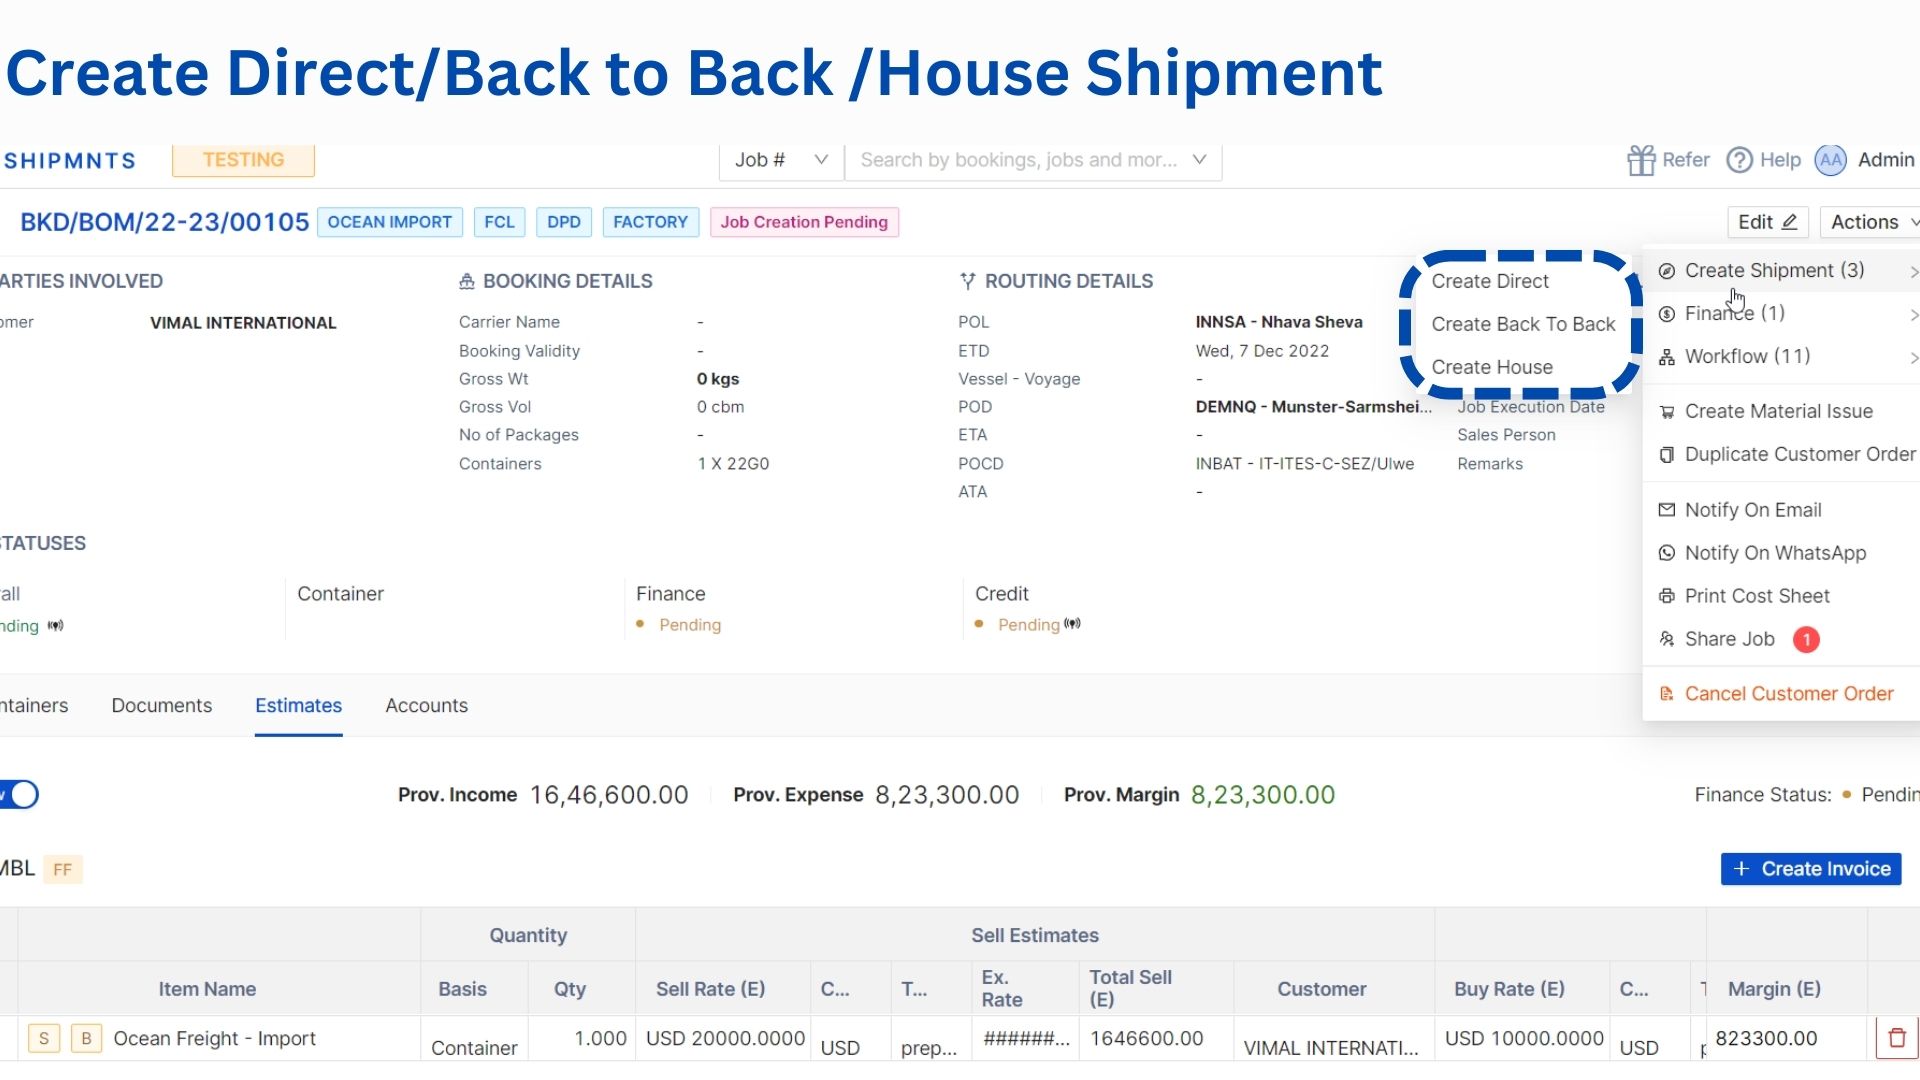Open the Job # dropdown

pyautogui.click(x=781, y=160)
